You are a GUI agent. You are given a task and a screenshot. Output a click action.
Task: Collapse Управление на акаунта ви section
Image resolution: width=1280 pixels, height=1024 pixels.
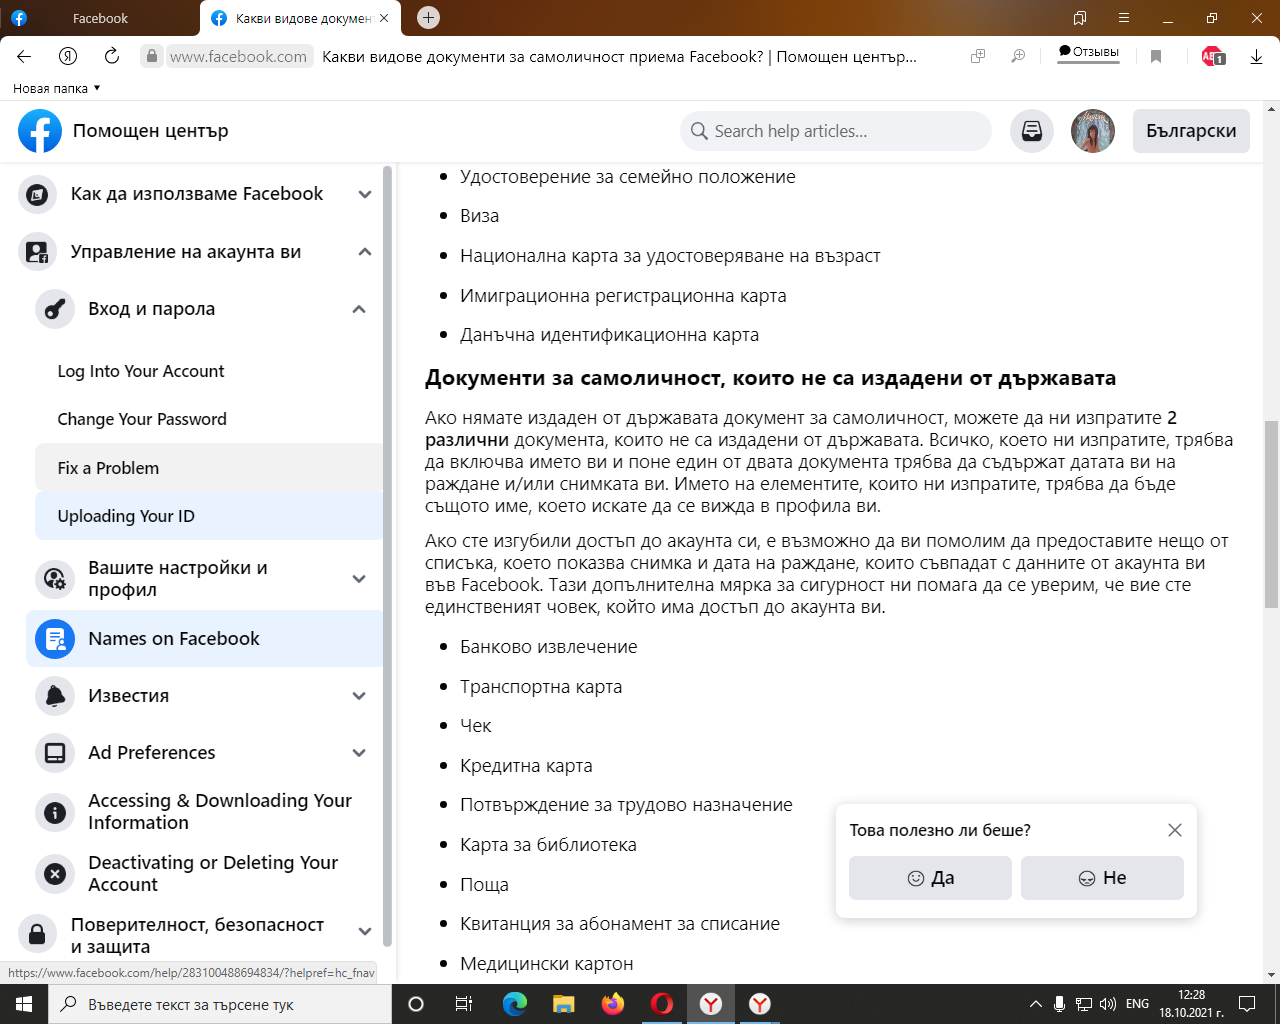pos(365,252)
